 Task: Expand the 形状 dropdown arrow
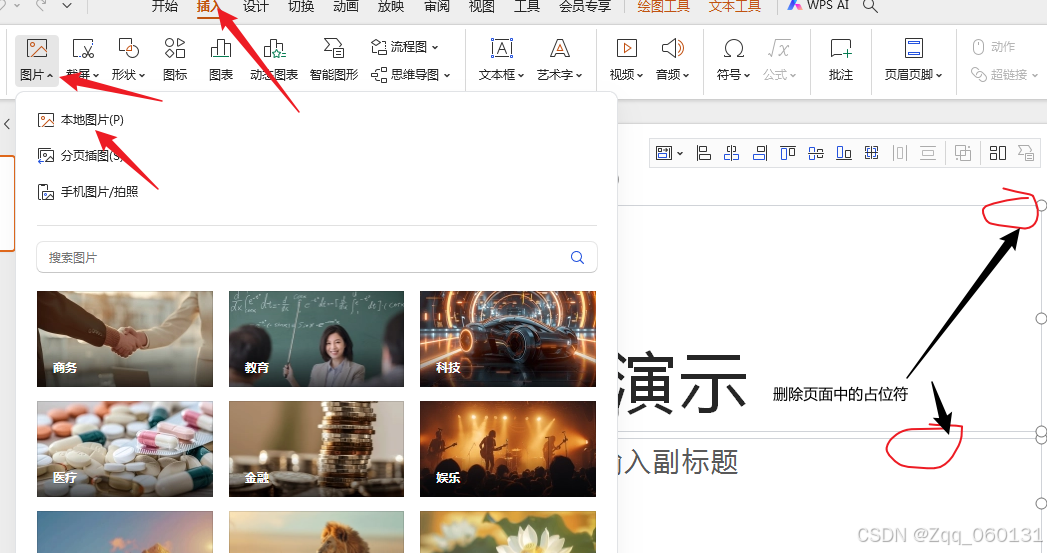coord(142,75)
